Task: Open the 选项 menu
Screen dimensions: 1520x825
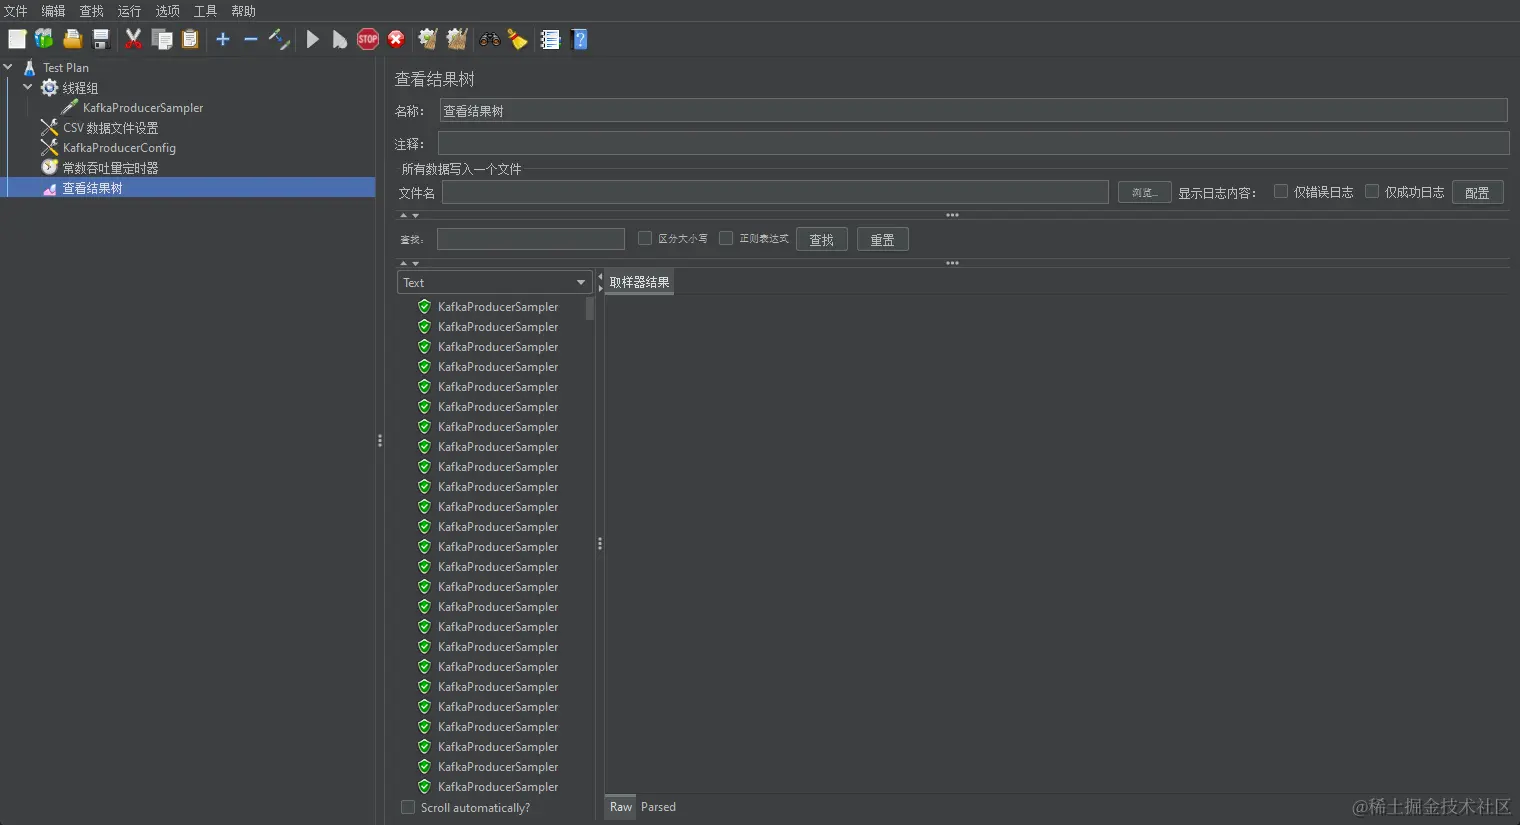Action: [x=168, y=11]
